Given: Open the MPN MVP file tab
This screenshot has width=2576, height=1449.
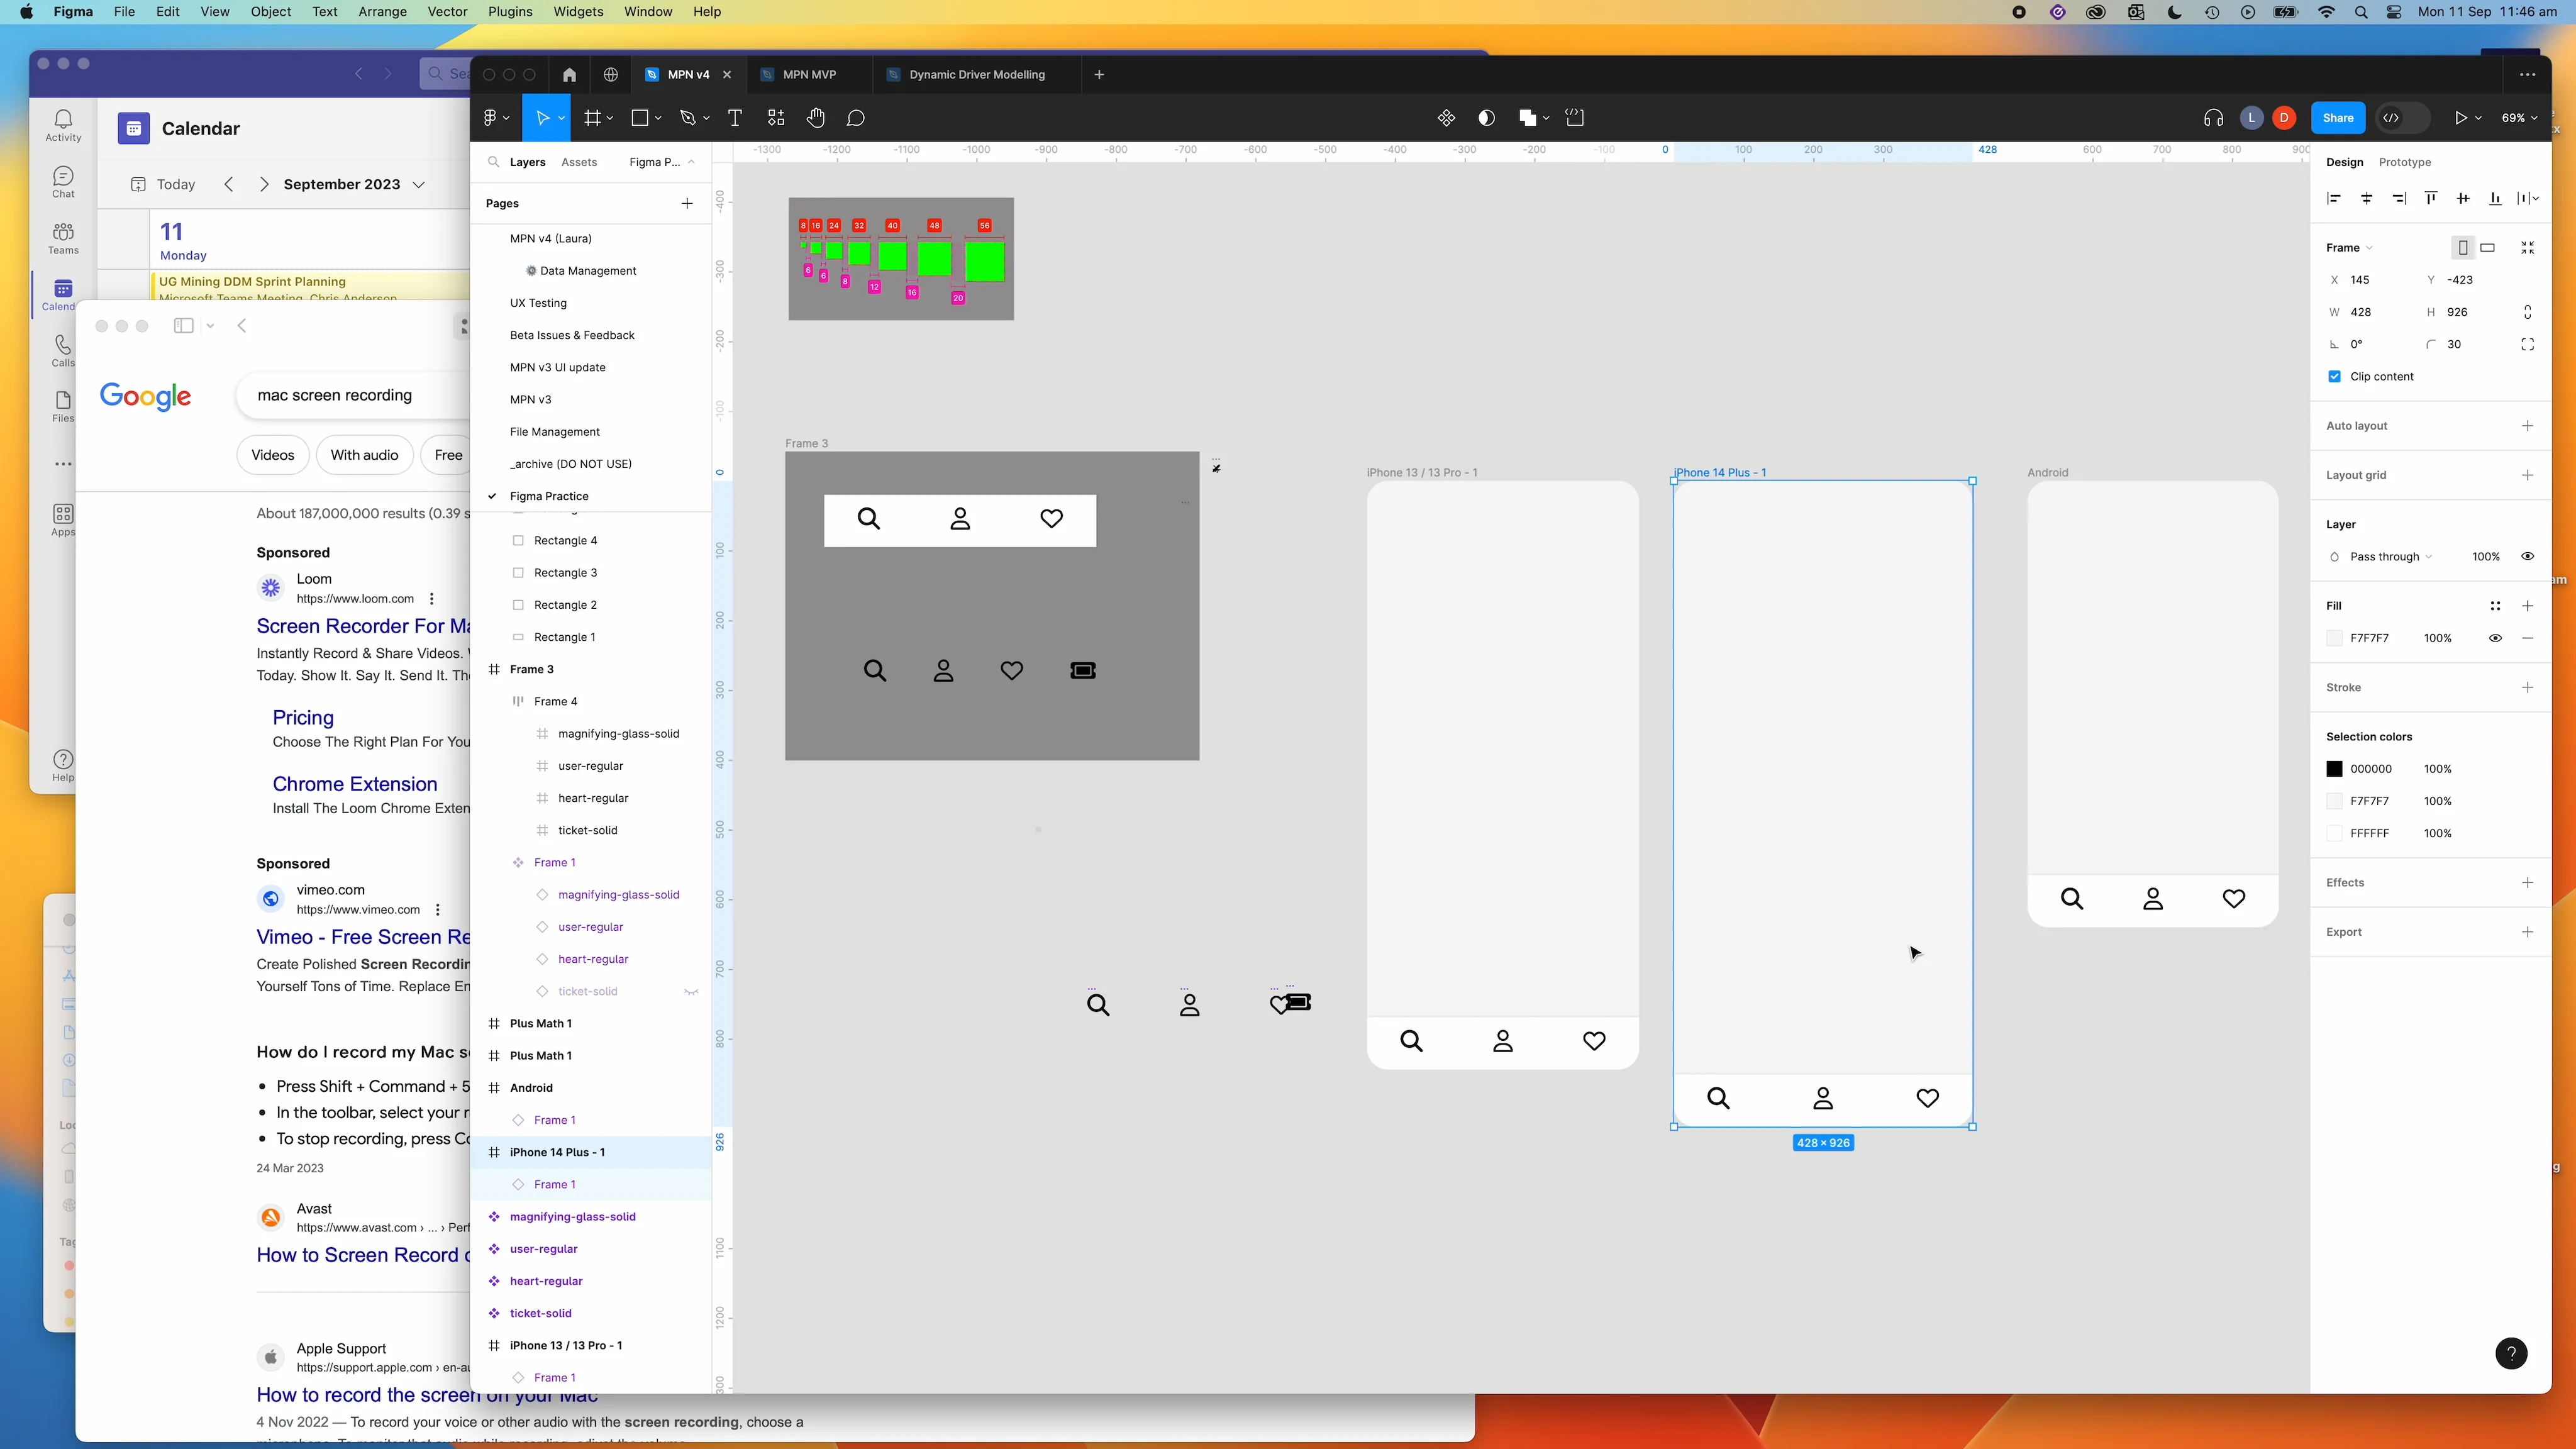Looking at the screenshot, I should tap(809, 74).
